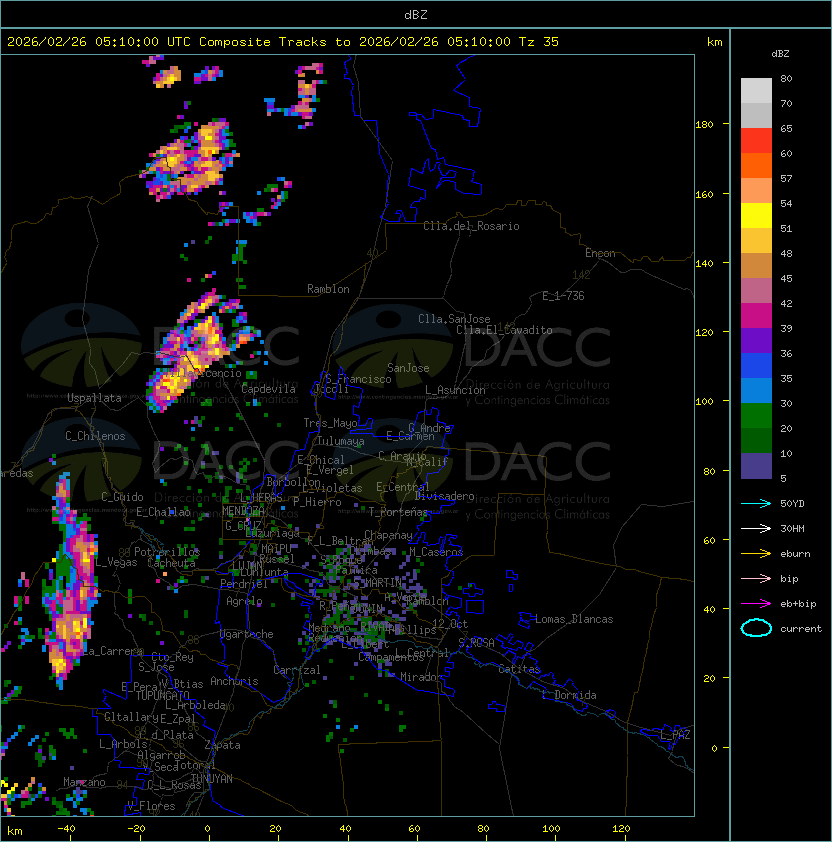The width and height of the screenshot is (832, 842).
Task: Click the 'Zapata' map label
Action: pyautogui.click(x=222, y=745)
